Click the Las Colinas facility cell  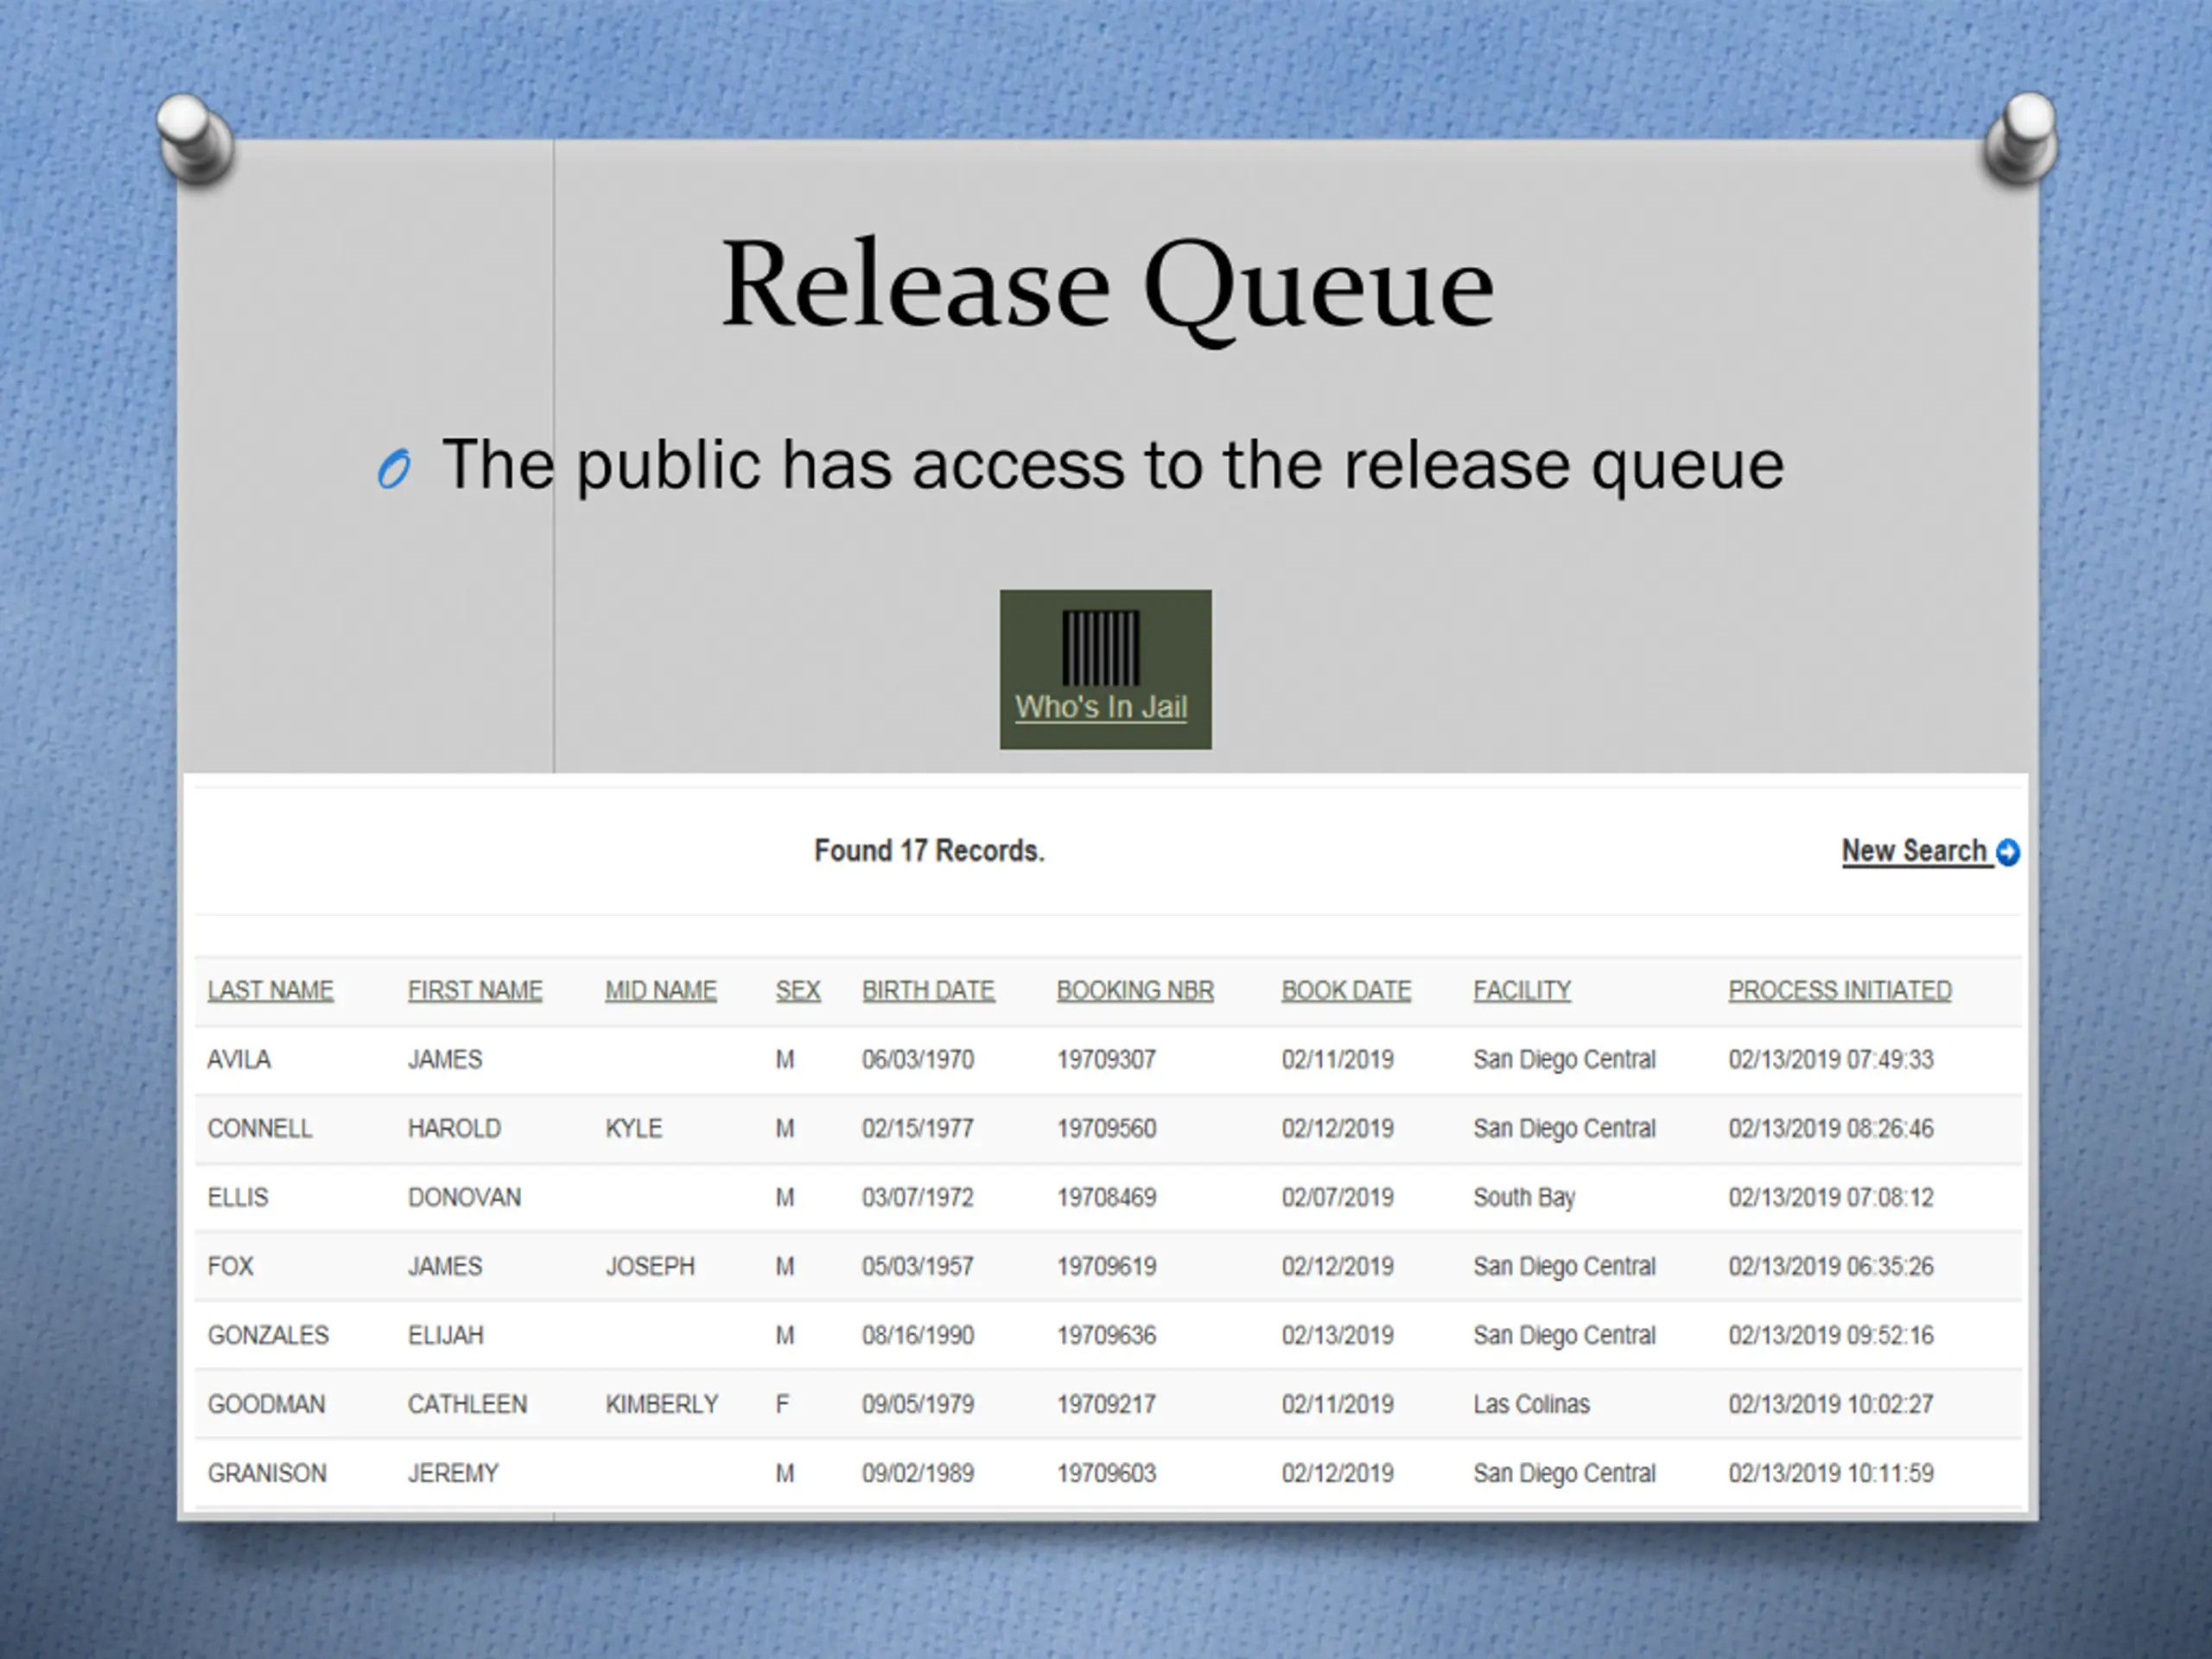[x=1531, y=1405]
